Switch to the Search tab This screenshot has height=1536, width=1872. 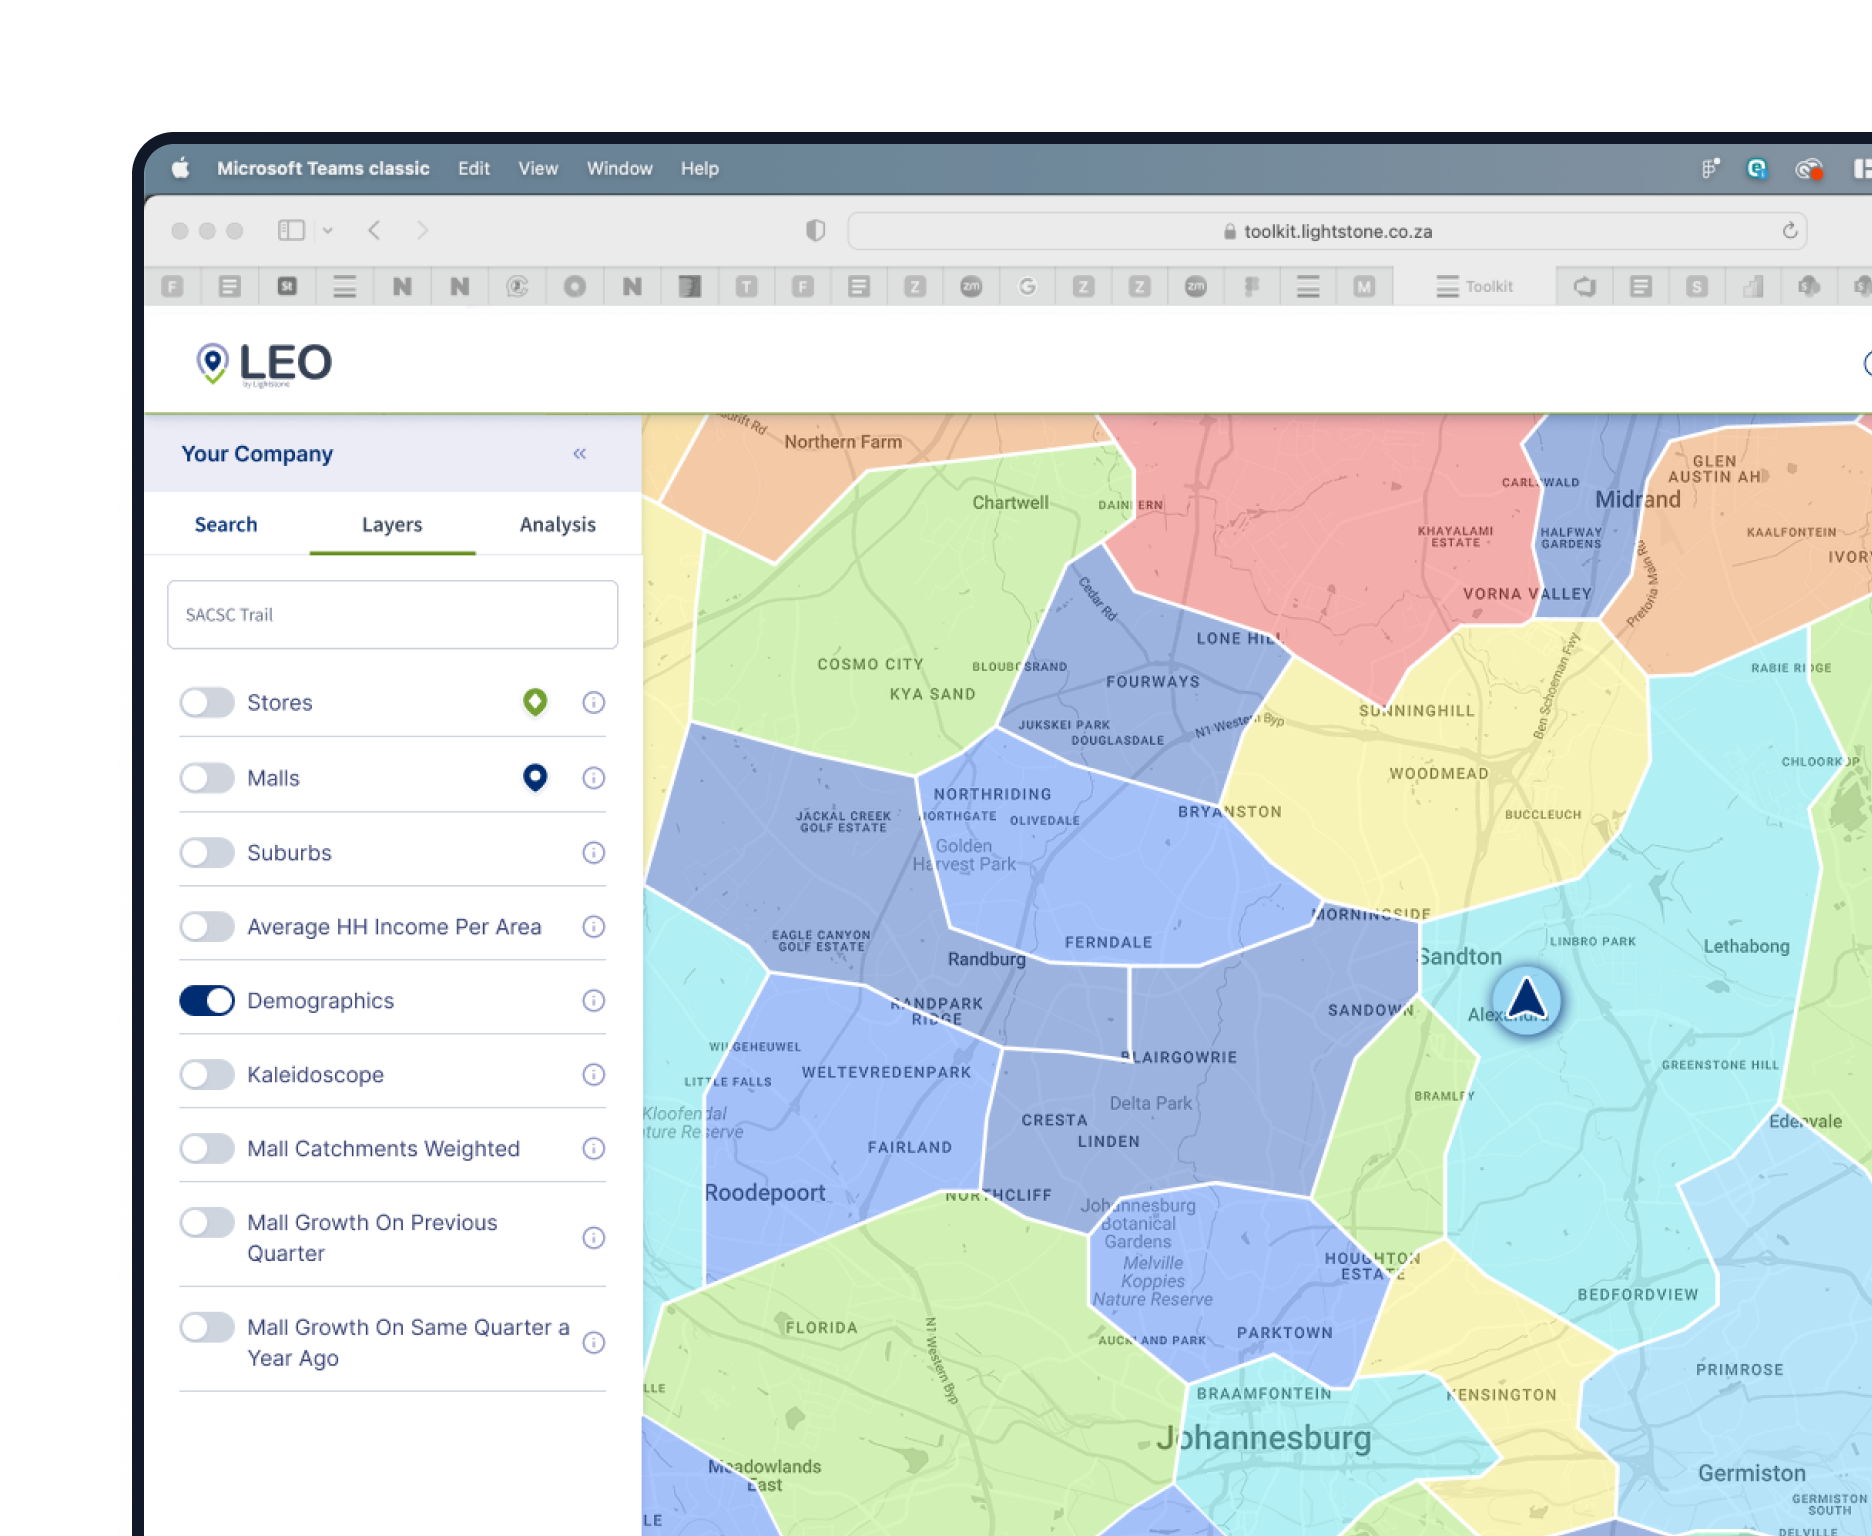[x=226, y=525]
